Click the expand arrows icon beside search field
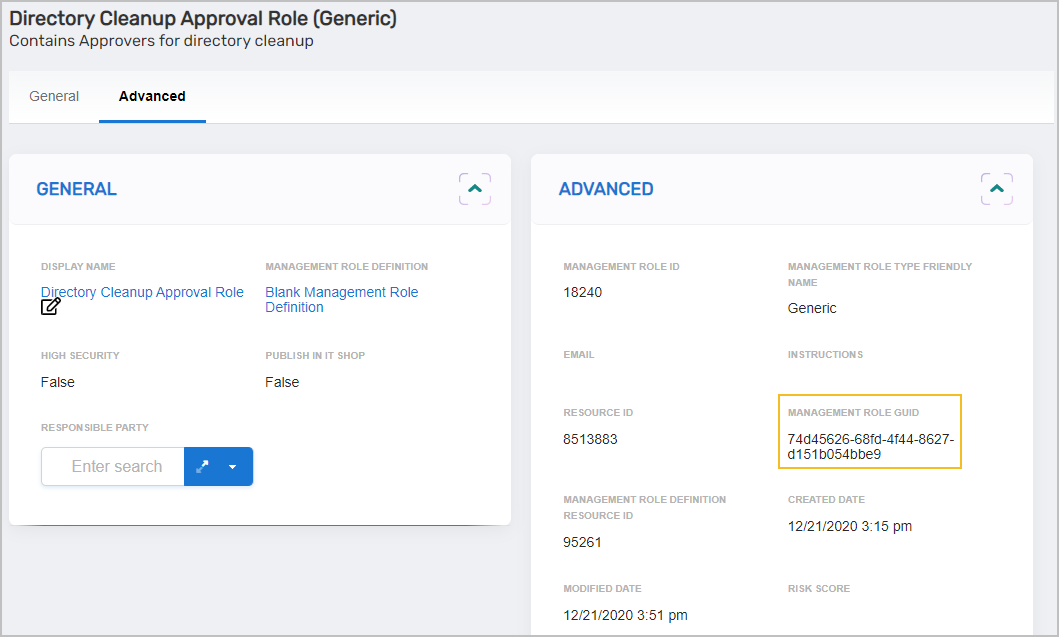 (x=203, y=466)
